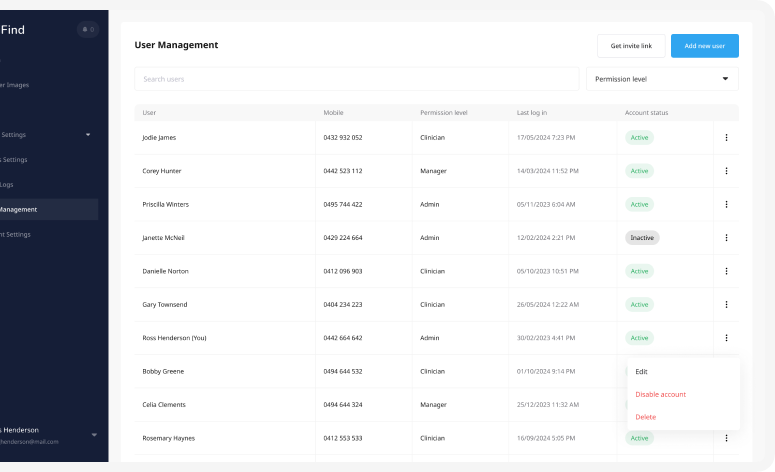The height and width of the screenshot is (472, 775).
Task: Click the Inactive status badge for Janette McNeil
Action: click(x=642, y=238)
